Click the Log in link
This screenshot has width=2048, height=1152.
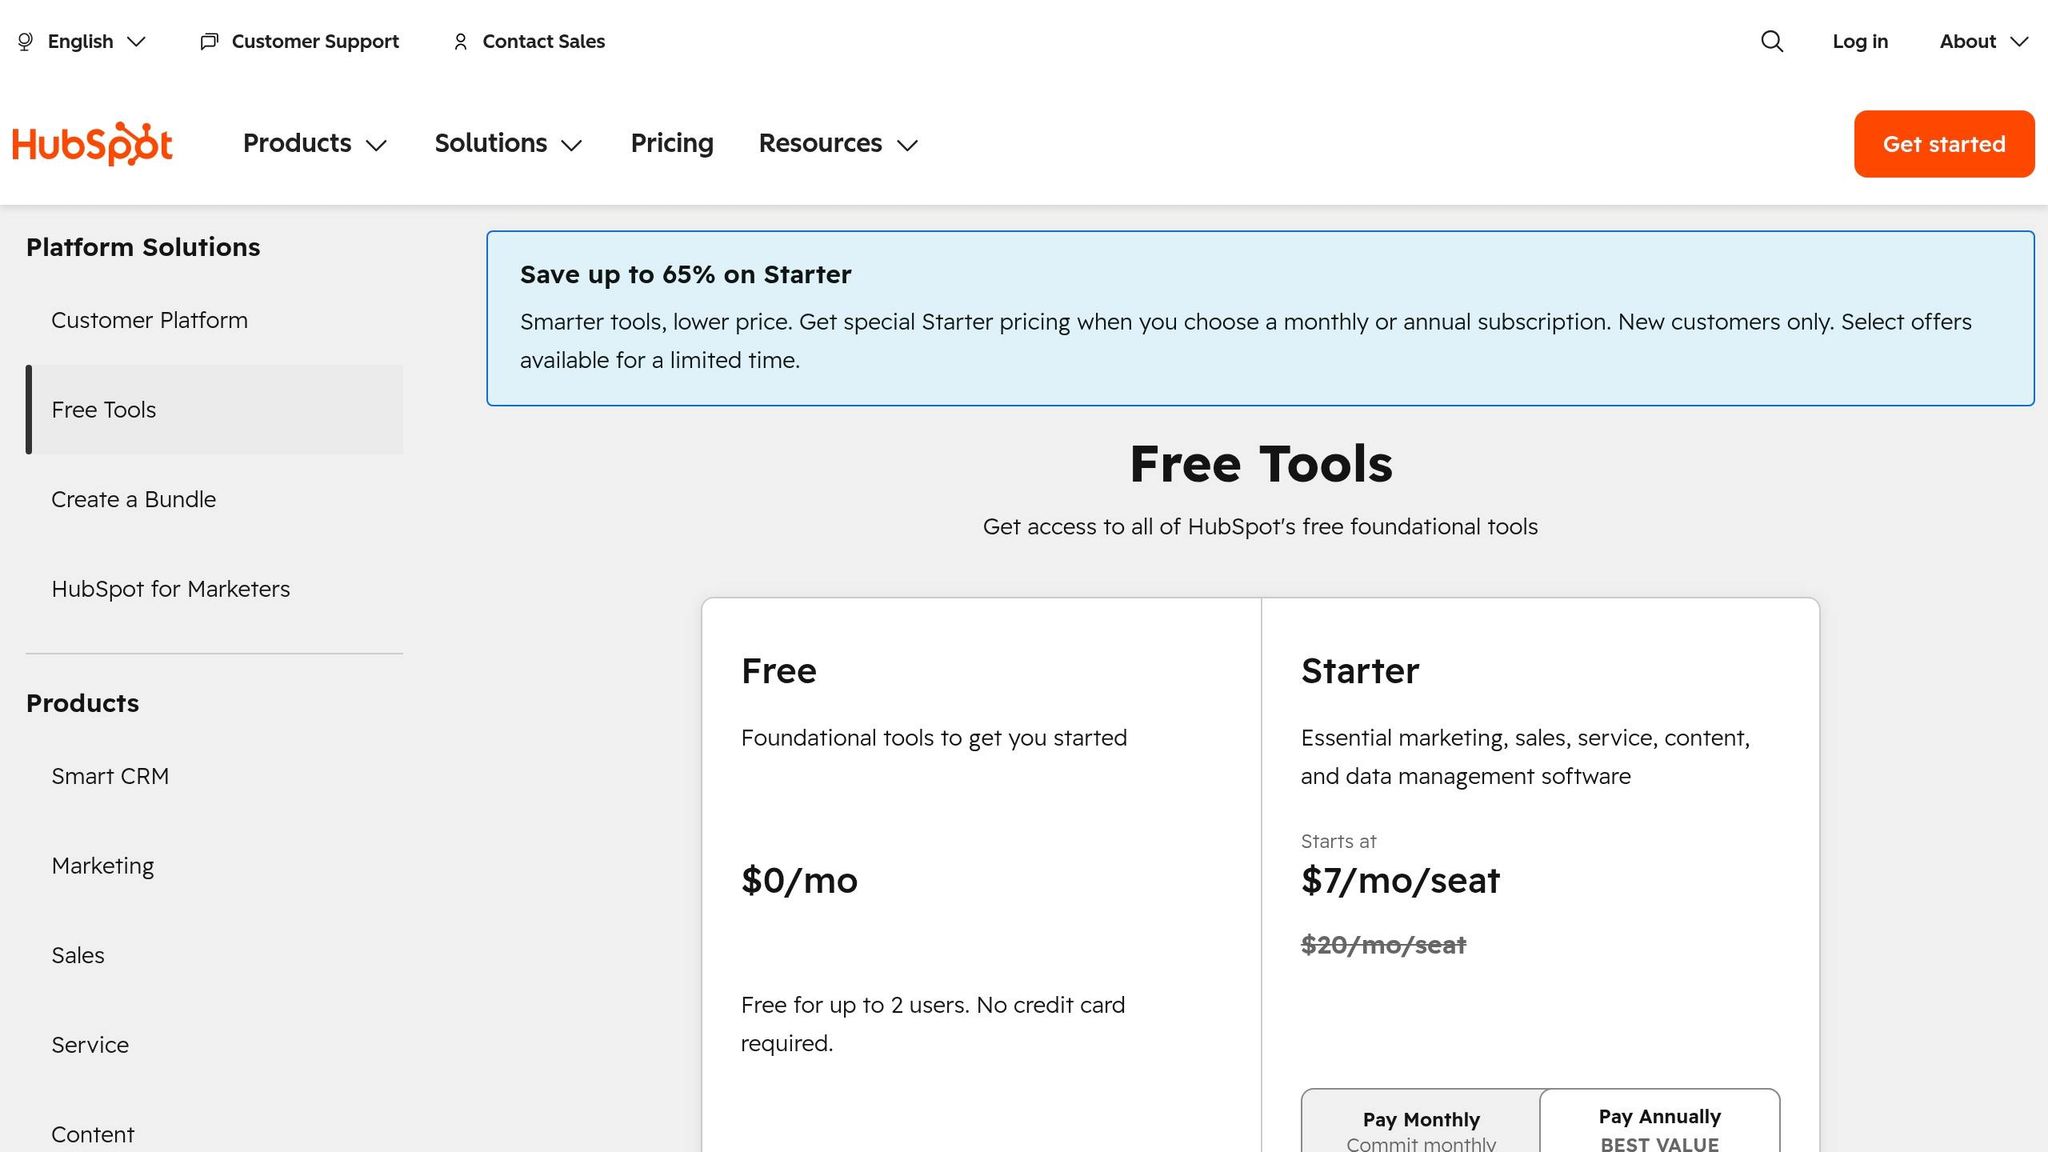1860,41
